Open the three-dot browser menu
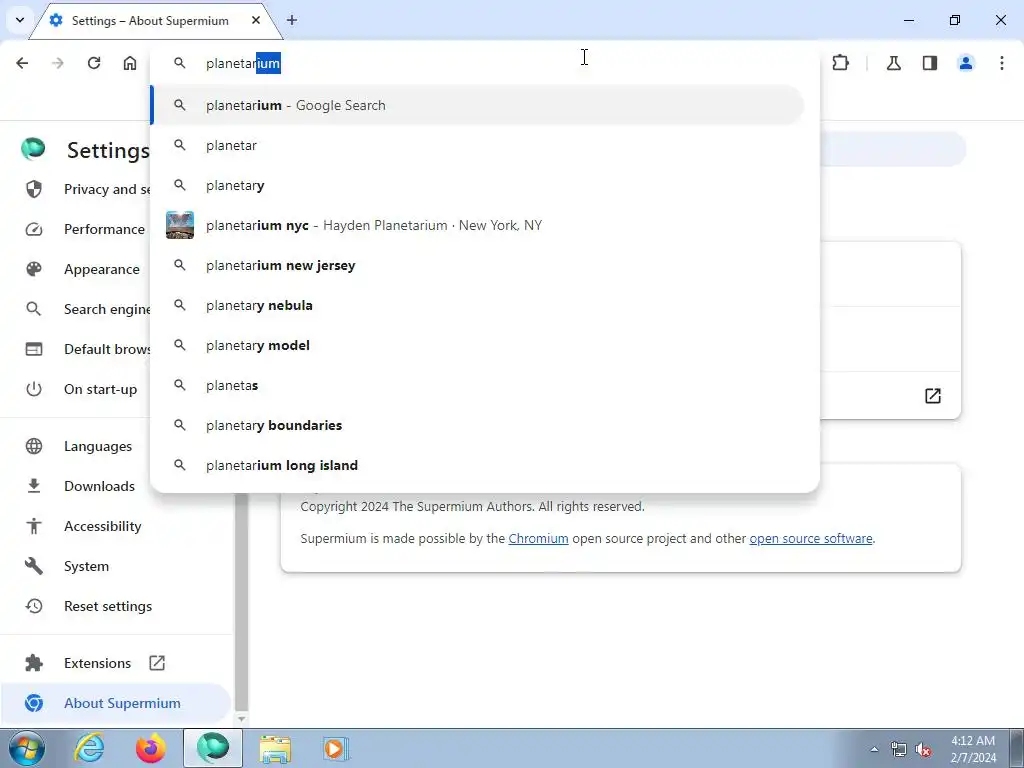 pos(1001,63)
